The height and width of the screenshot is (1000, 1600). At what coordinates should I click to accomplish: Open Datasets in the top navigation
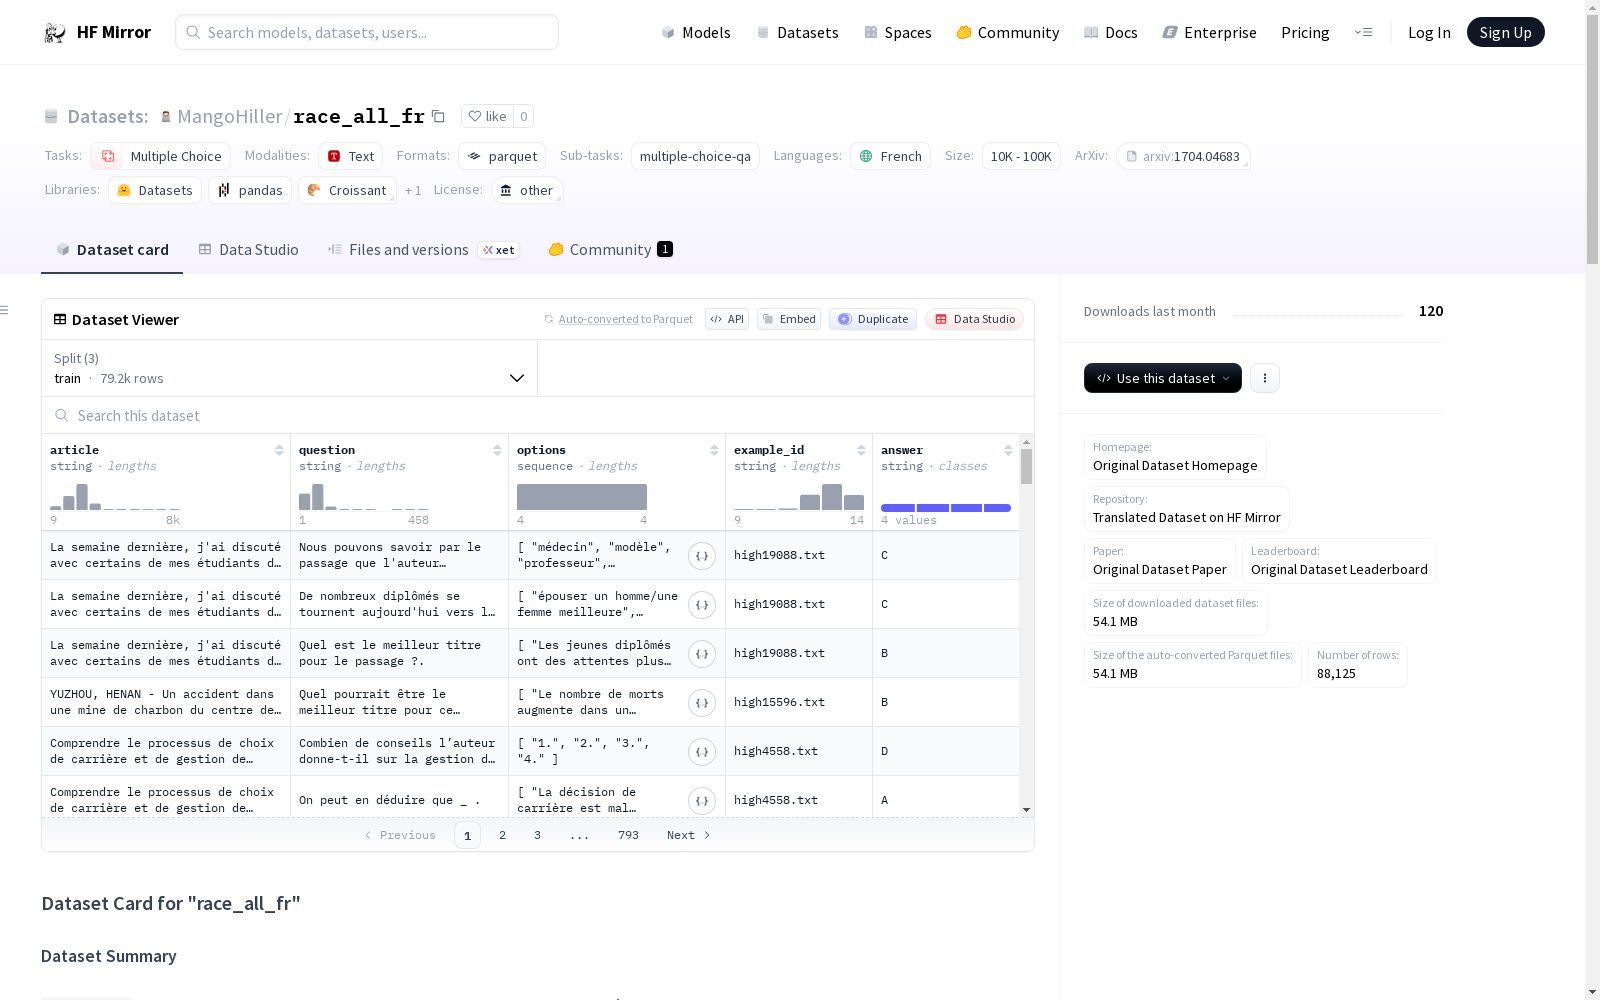[x=797, y=32]
